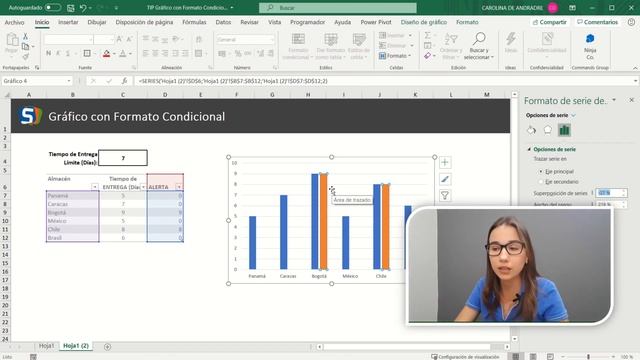Apply the fill color bucket
The height and width of the screenshot is (360, 640).
pyautogui.click(x=107, y=53)
